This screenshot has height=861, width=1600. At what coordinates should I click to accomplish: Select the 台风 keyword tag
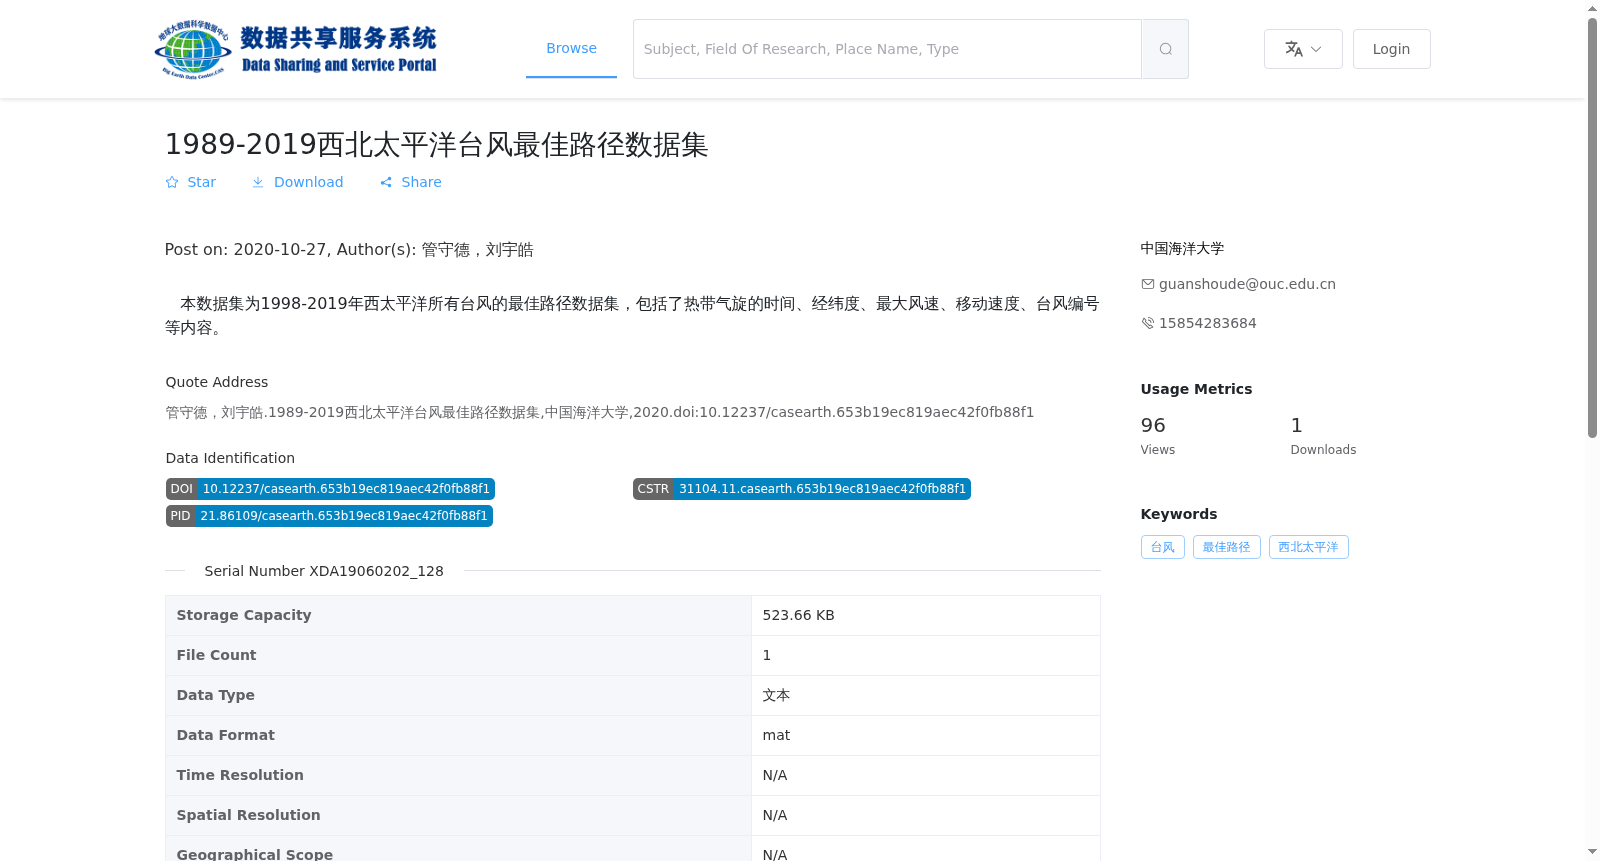click(x=1162, y=547)
